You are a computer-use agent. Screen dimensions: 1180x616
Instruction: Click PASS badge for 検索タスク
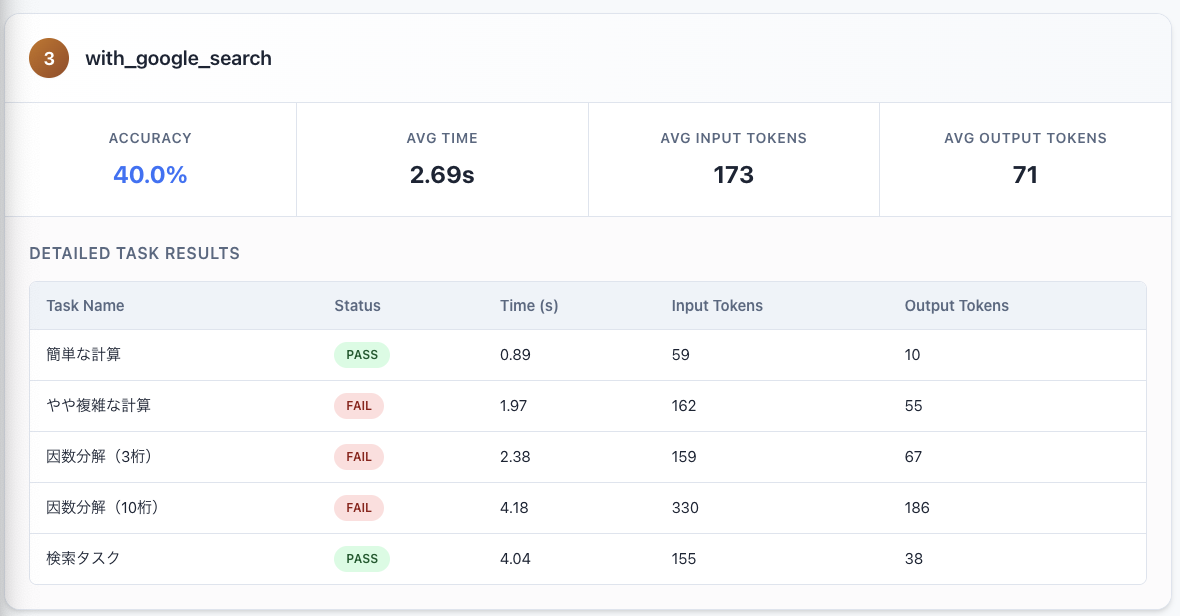coord(361,559)
